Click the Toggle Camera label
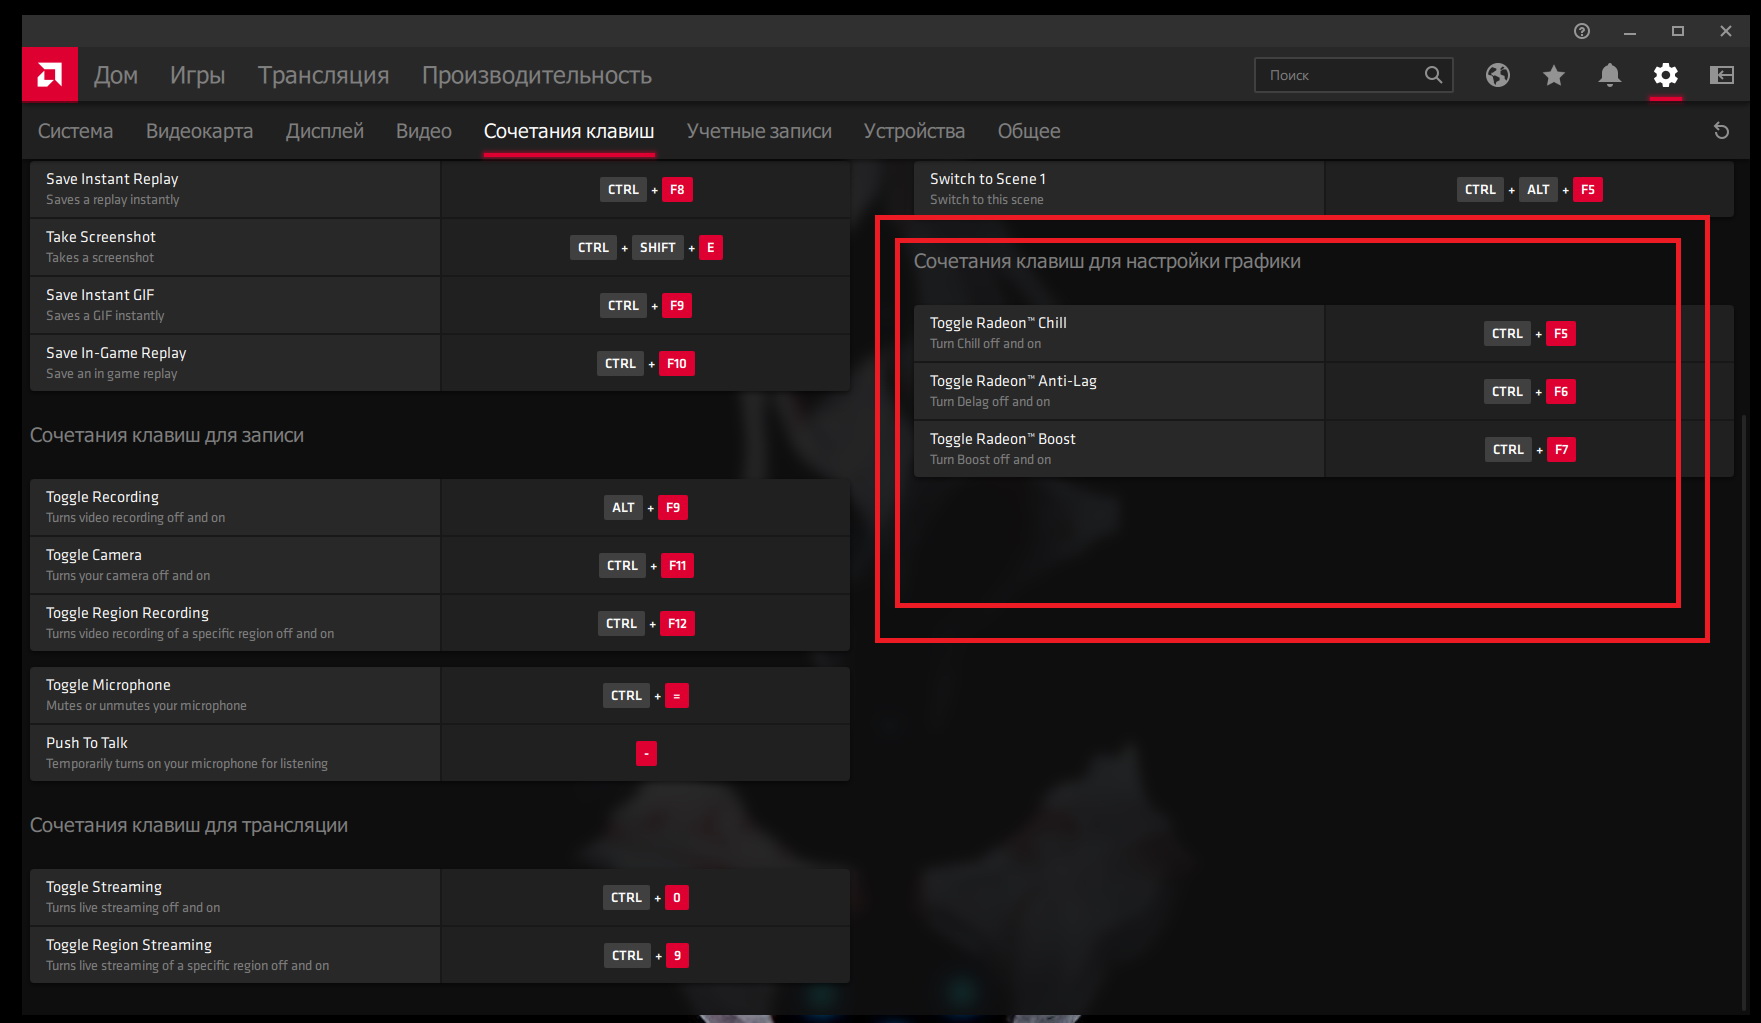Viewport: 1761px width, 1023px height. tap(94, 555)
